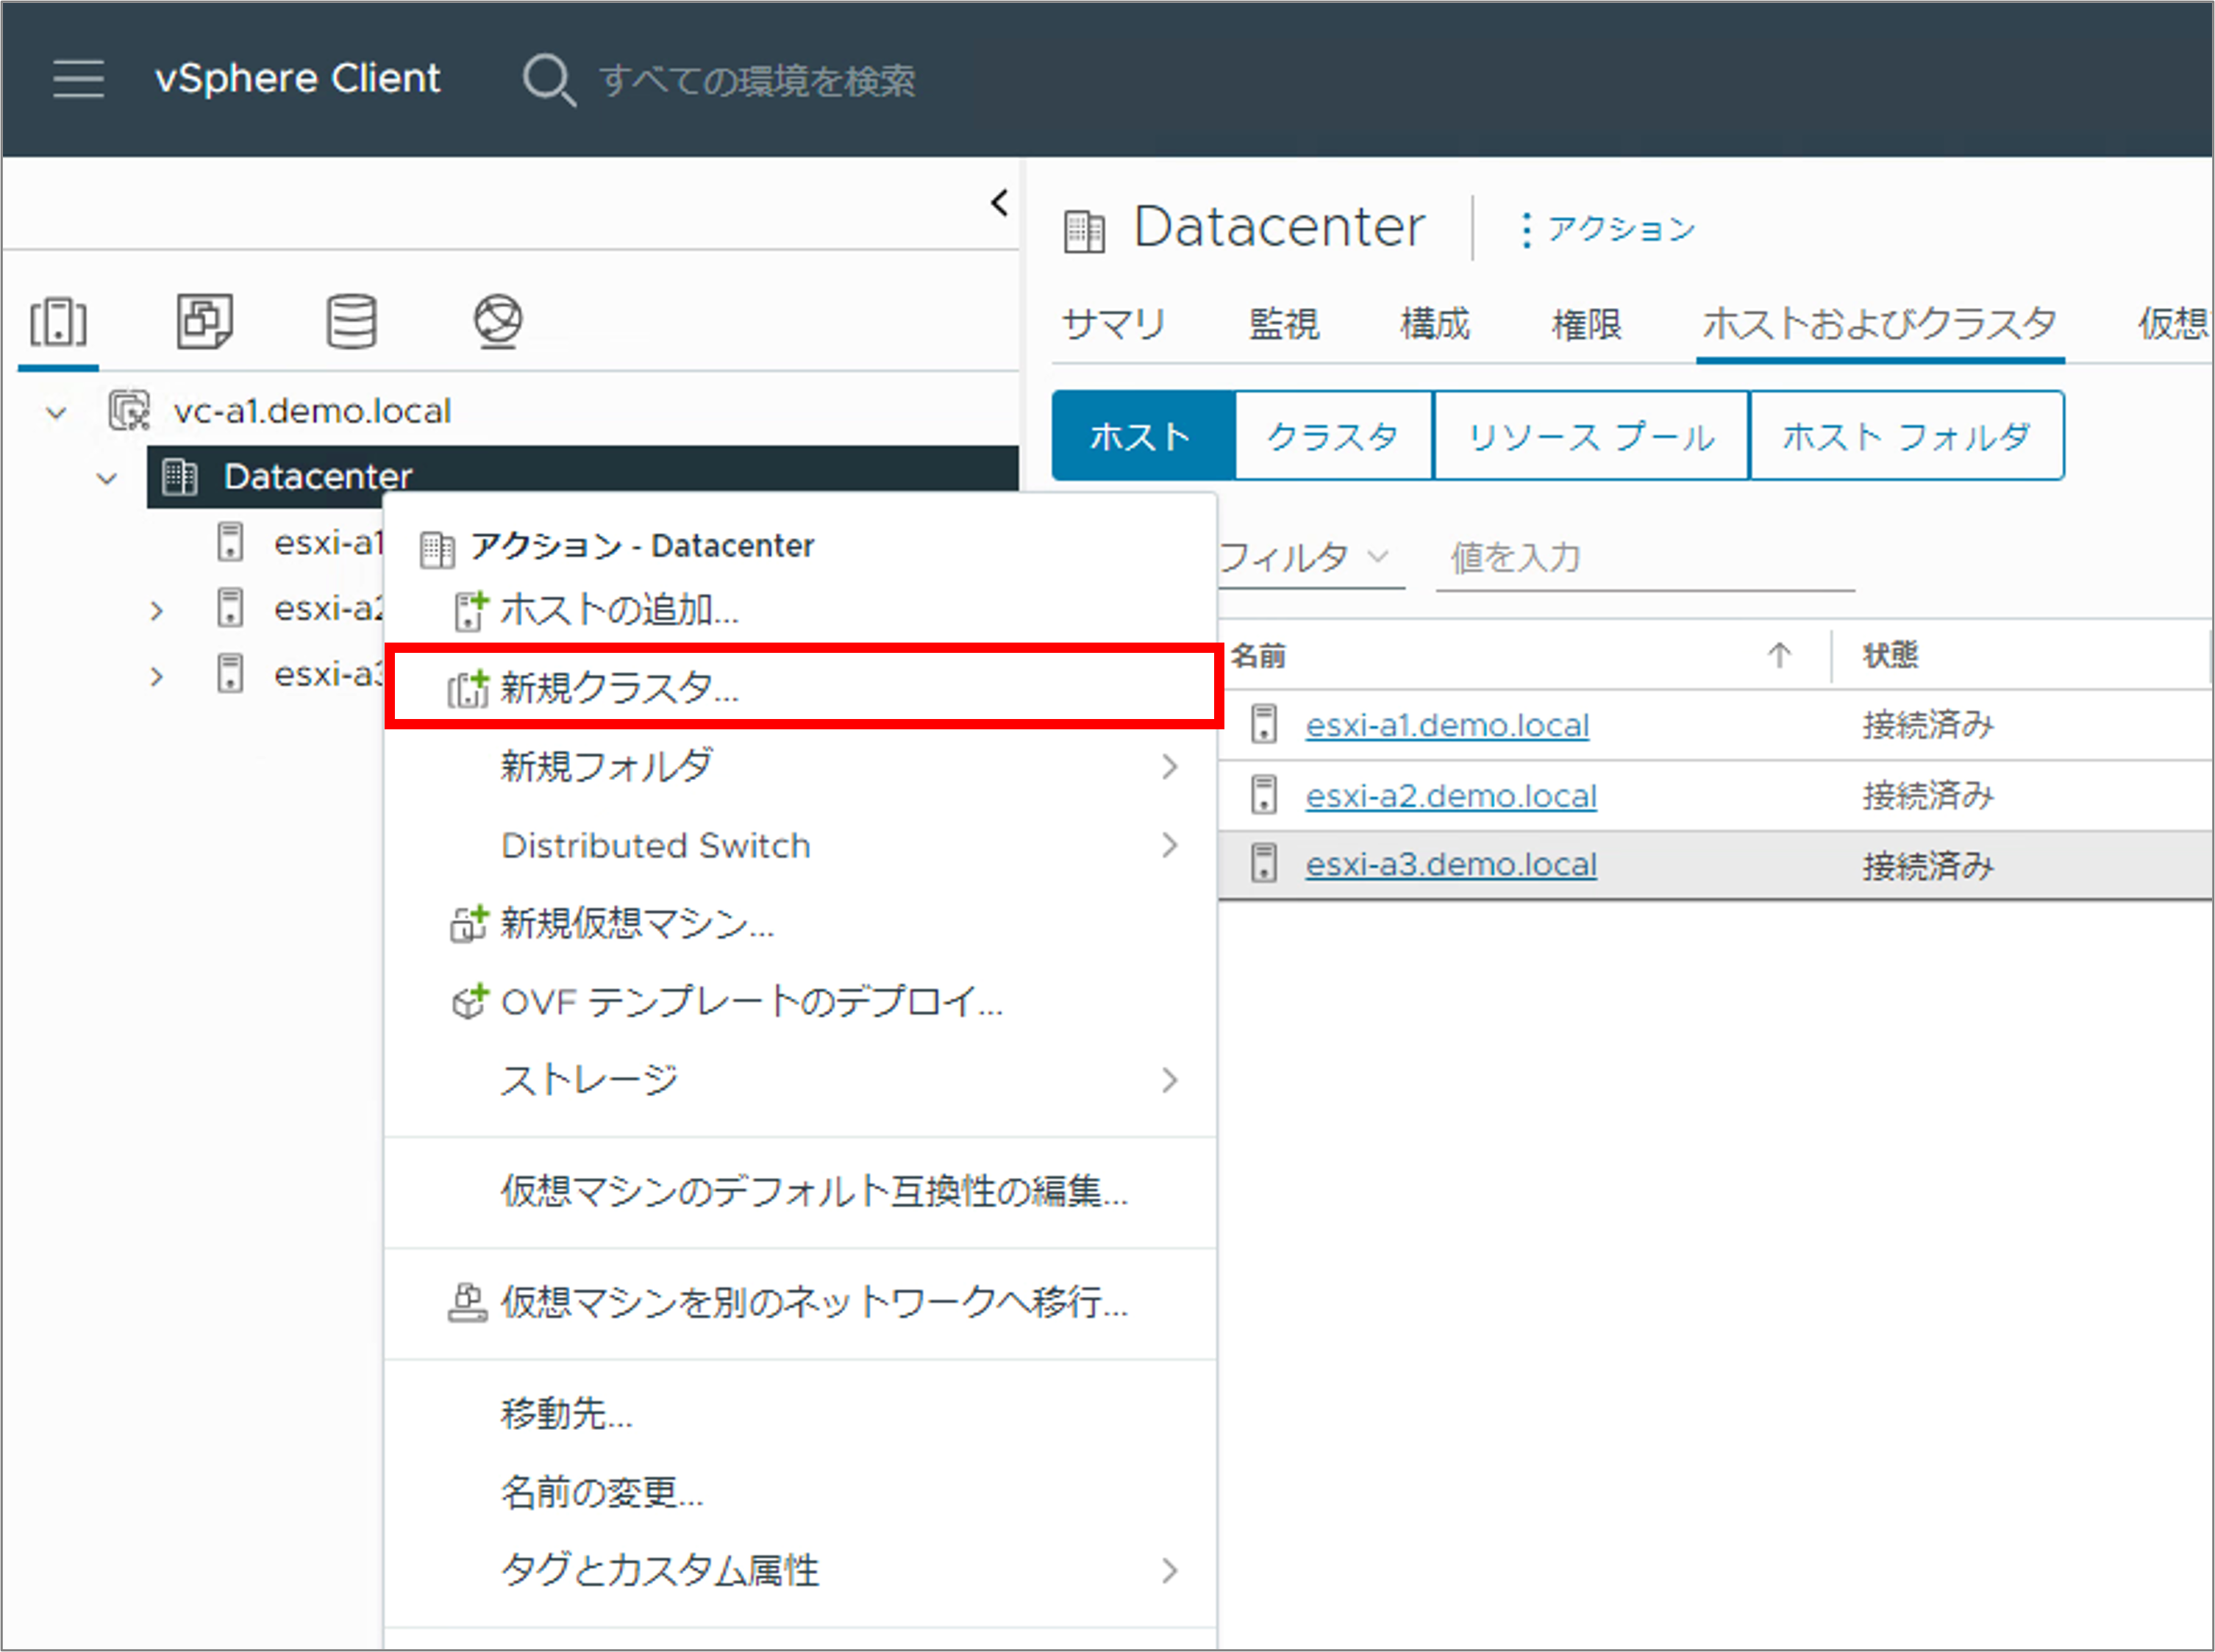Click the vSphere Client title

pyautogui.click(x=297, y=78)
